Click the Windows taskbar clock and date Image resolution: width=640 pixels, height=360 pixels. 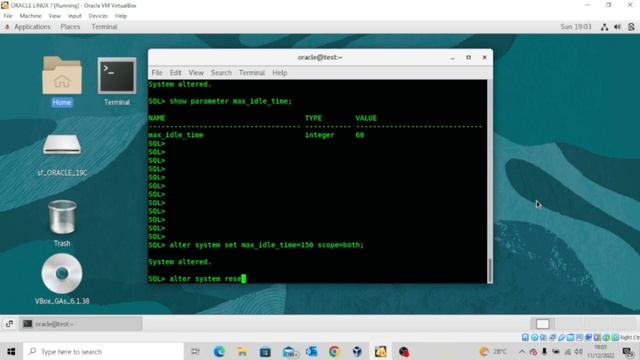coord(601,351)
